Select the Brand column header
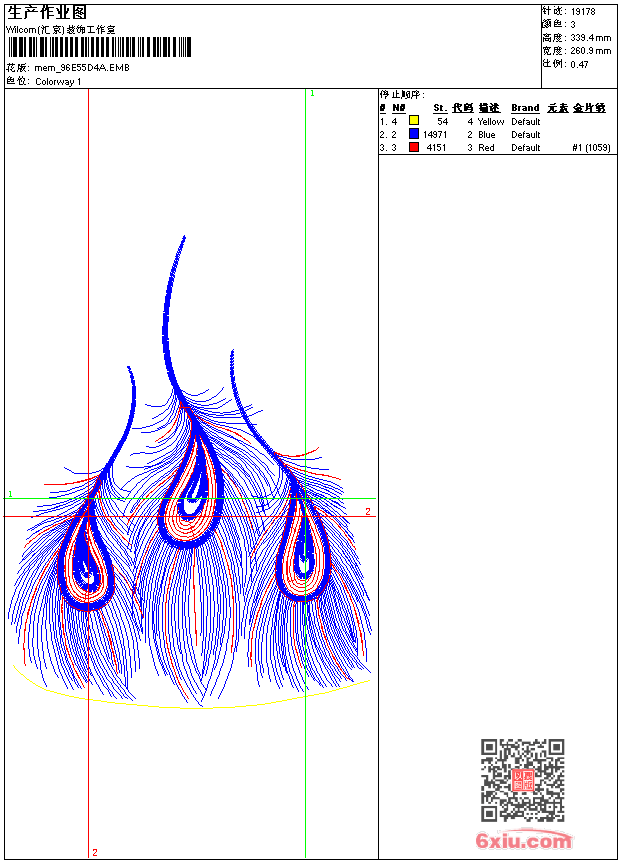 (525, 108)
